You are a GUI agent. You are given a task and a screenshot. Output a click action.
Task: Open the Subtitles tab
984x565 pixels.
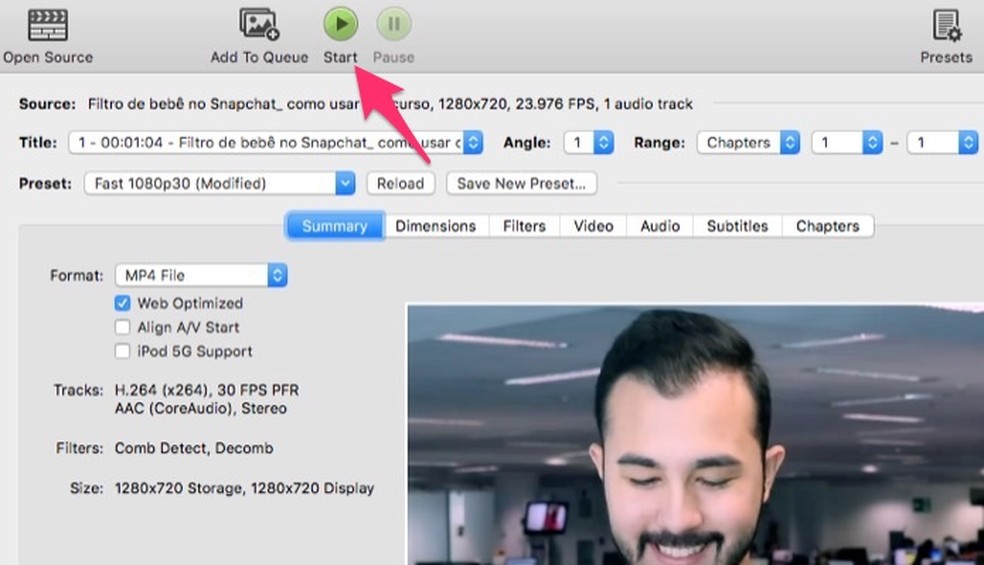tap(737, 226)
